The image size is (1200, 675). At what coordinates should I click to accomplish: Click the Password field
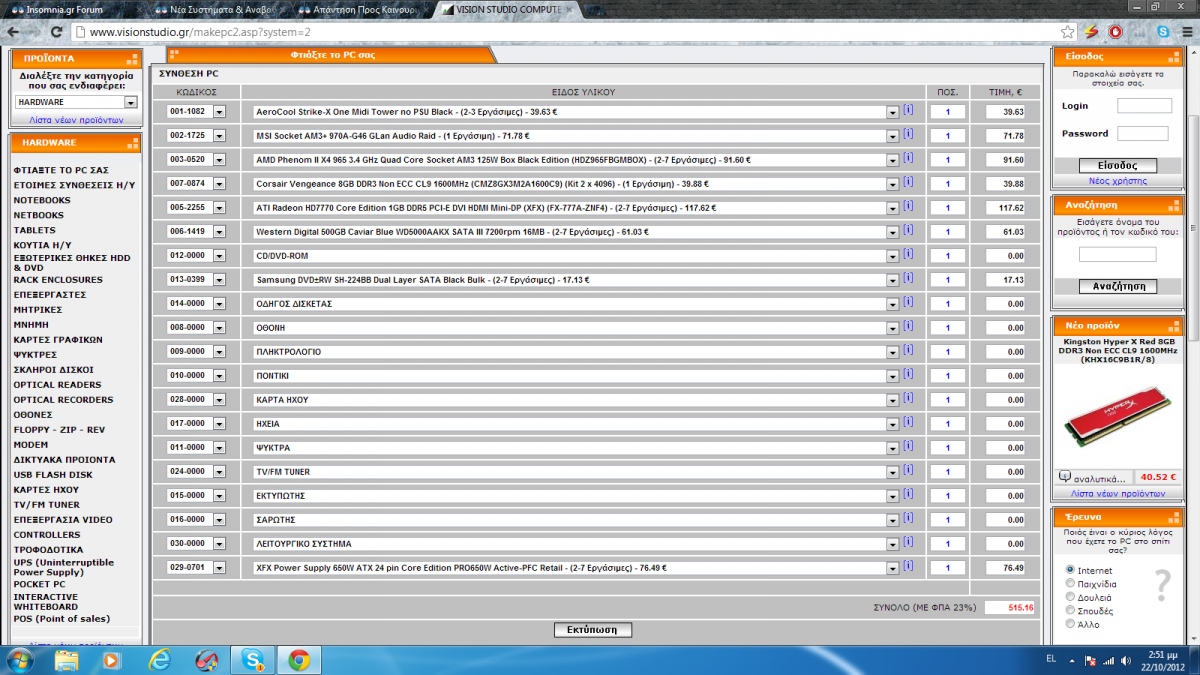(x=1142, y=133)
